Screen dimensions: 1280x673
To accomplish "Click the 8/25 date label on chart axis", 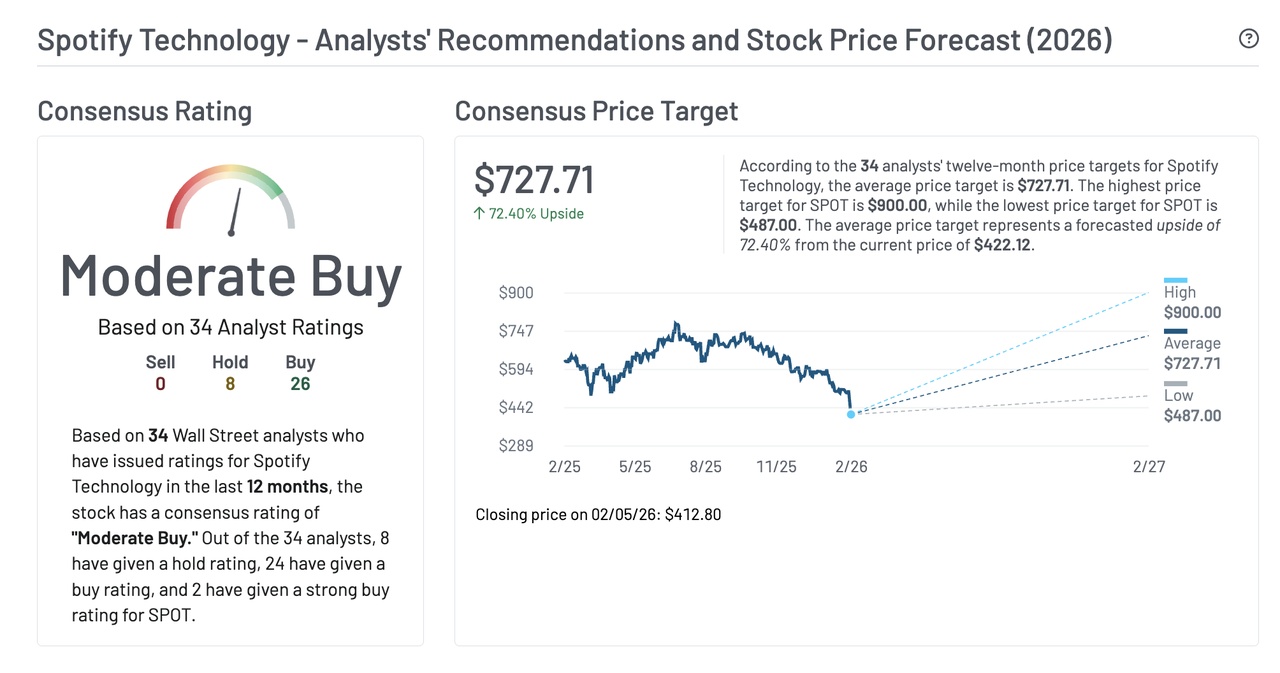I will pos(705,467).
